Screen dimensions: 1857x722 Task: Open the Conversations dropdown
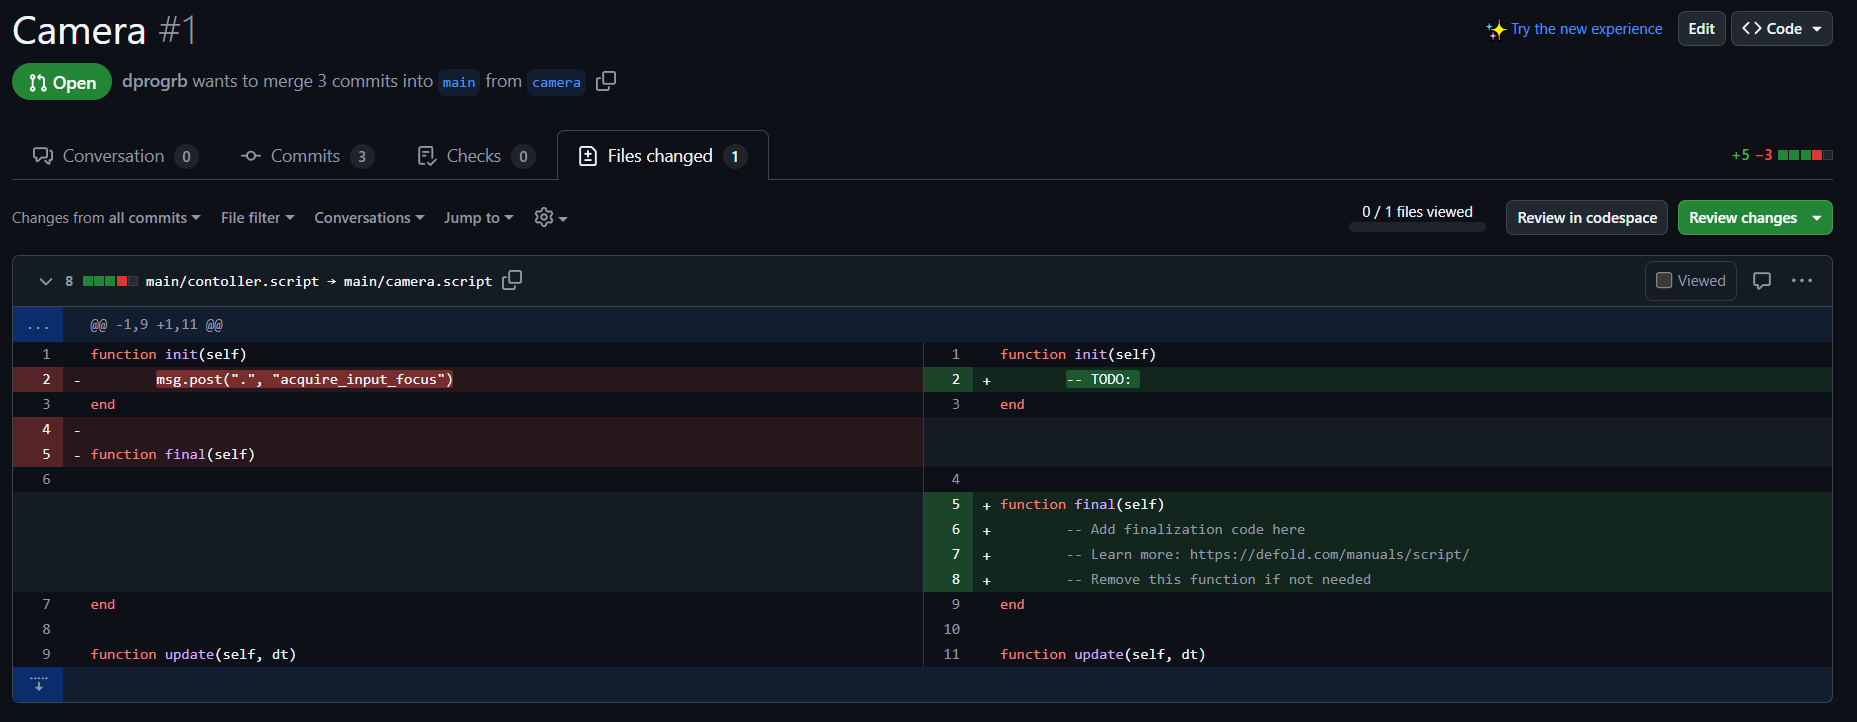click(x=369, y=218)
